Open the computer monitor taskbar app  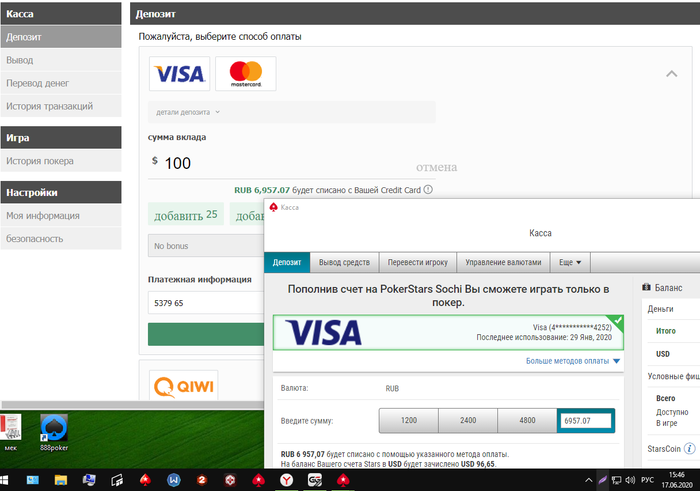89,480
